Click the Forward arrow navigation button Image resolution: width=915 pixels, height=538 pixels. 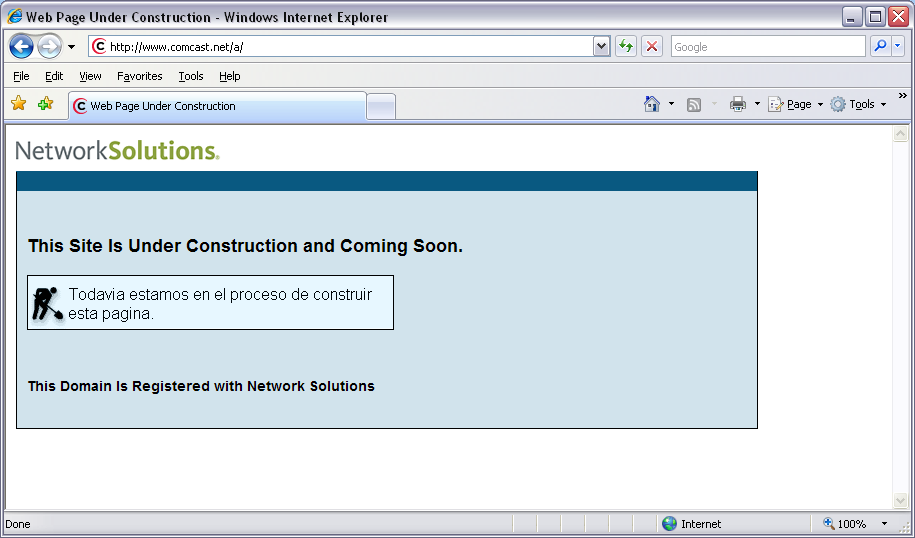(49, 47)
